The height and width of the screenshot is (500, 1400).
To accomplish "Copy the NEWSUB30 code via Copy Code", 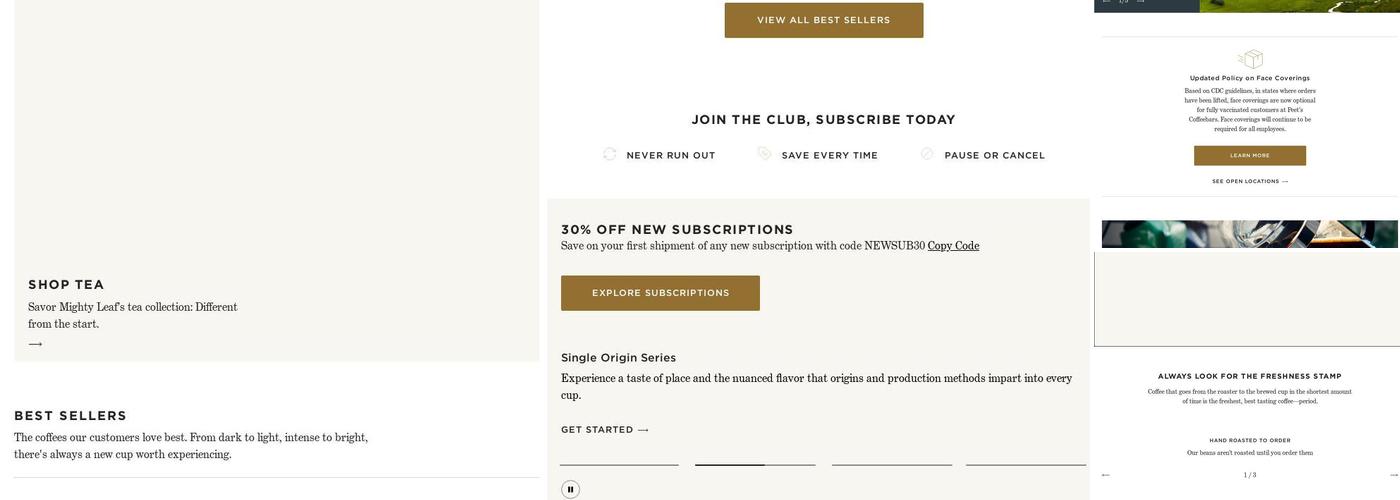I will [953, 246].
